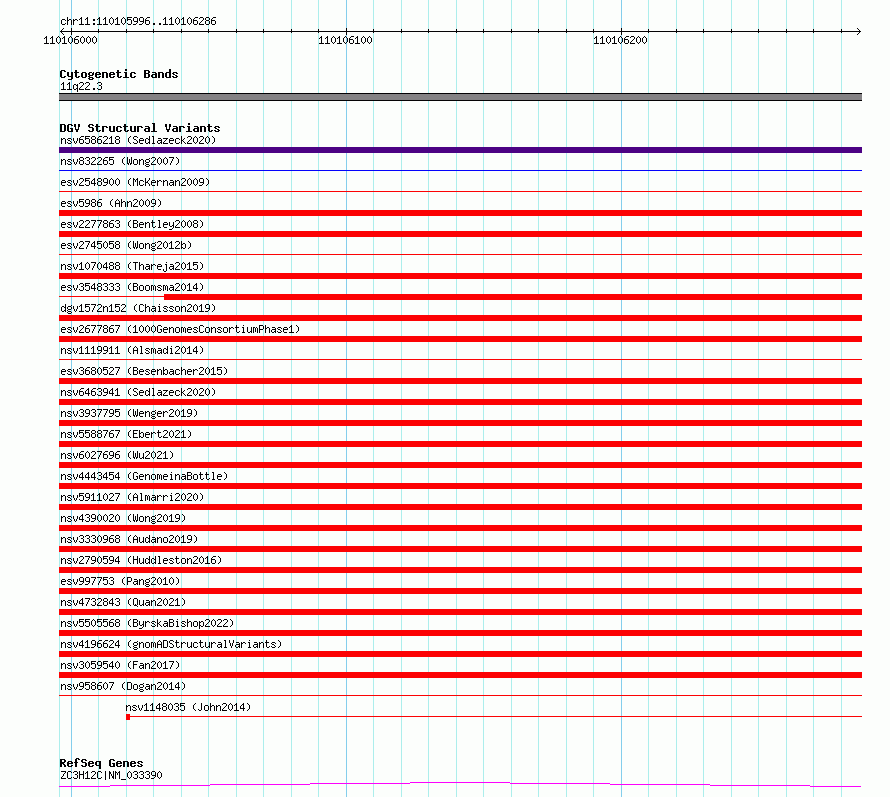Click the nsv6586218 (Sedlazeck2020) variant label
This screenshot has height=797, width=890.
click(138, 140)
